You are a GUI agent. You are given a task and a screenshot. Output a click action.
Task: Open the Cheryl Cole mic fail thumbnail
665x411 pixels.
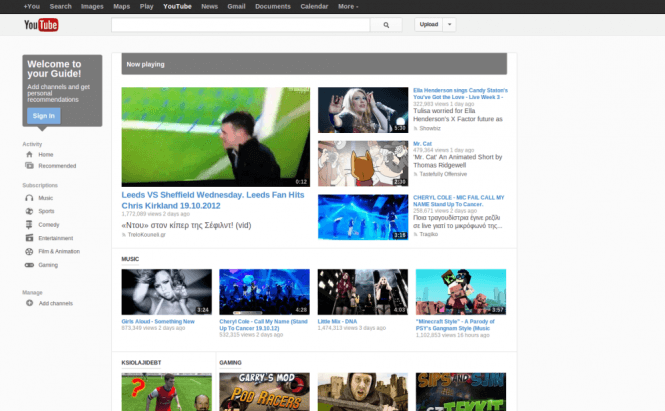363,217
